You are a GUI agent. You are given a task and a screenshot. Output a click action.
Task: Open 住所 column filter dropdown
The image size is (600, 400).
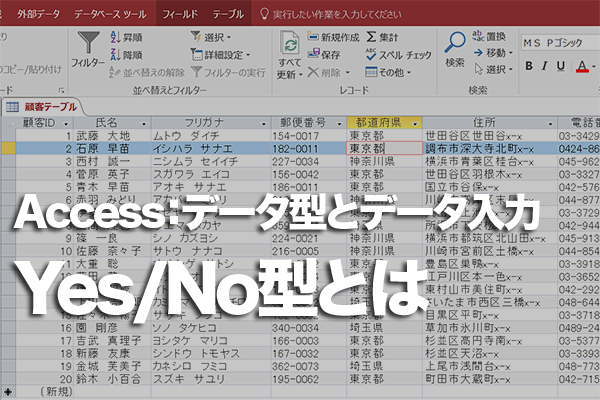pyautogui.click(x=550, y=124)
